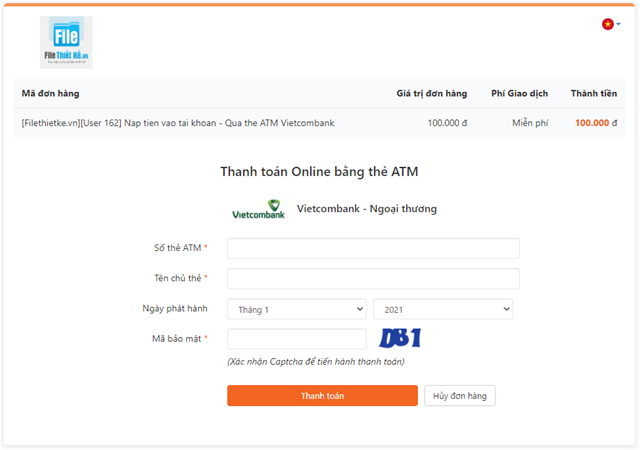Viewport: 640px width, 450px height.
Task: Click the Xác nhận Captcha hint text
Action: click(316, 362)
